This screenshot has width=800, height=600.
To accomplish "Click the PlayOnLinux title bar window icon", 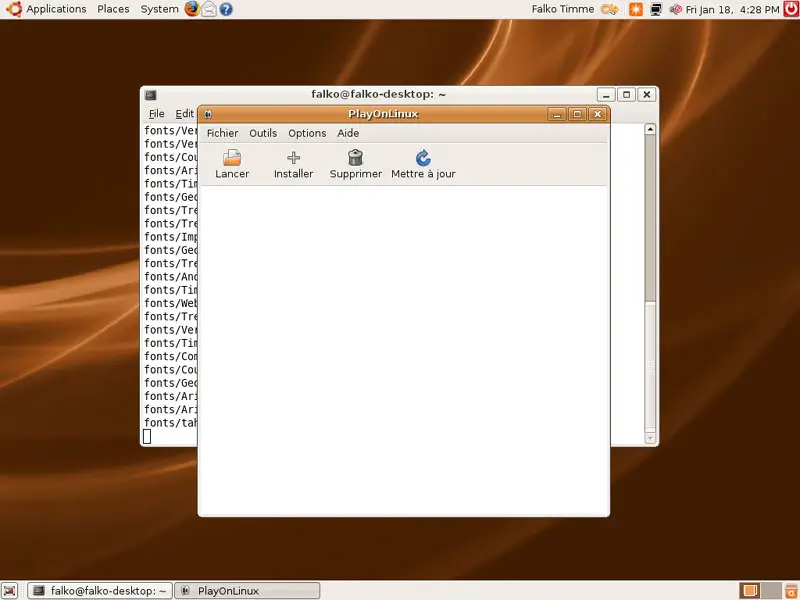I will coord(208,114).
